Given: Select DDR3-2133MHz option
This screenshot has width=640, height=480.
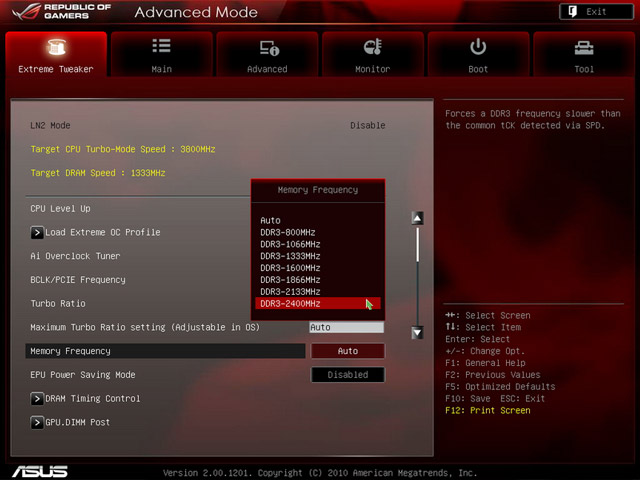Looking at the screenshot, I should tap(318, 291).
